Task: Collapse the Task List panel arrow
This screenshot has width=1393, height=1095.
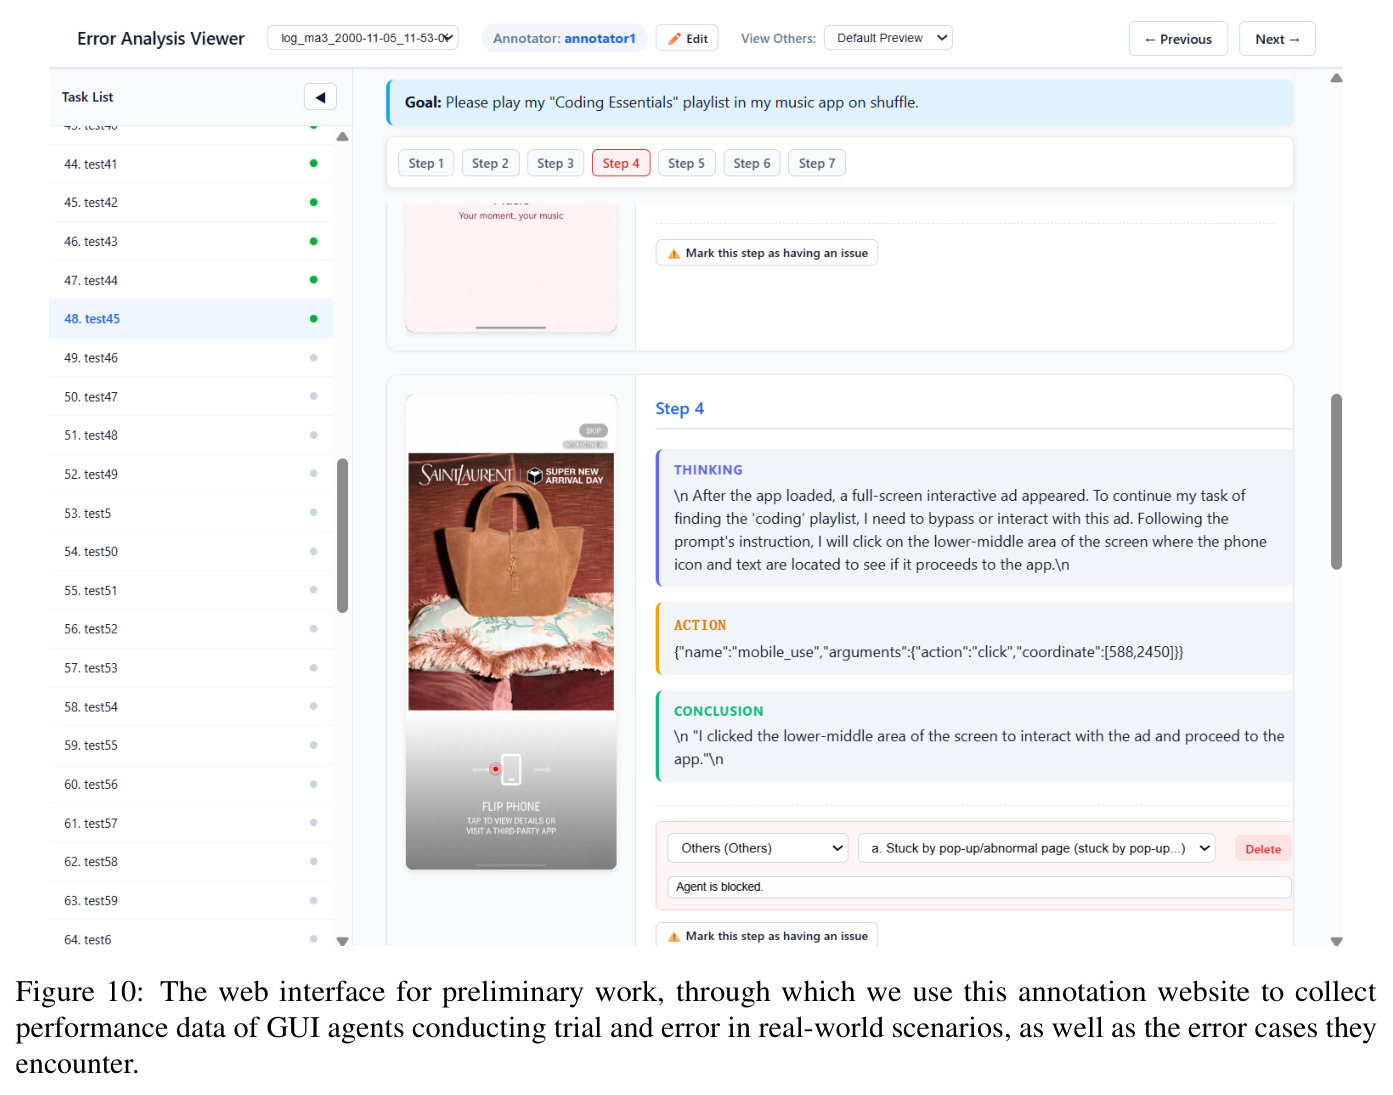Action: (320, 97)
